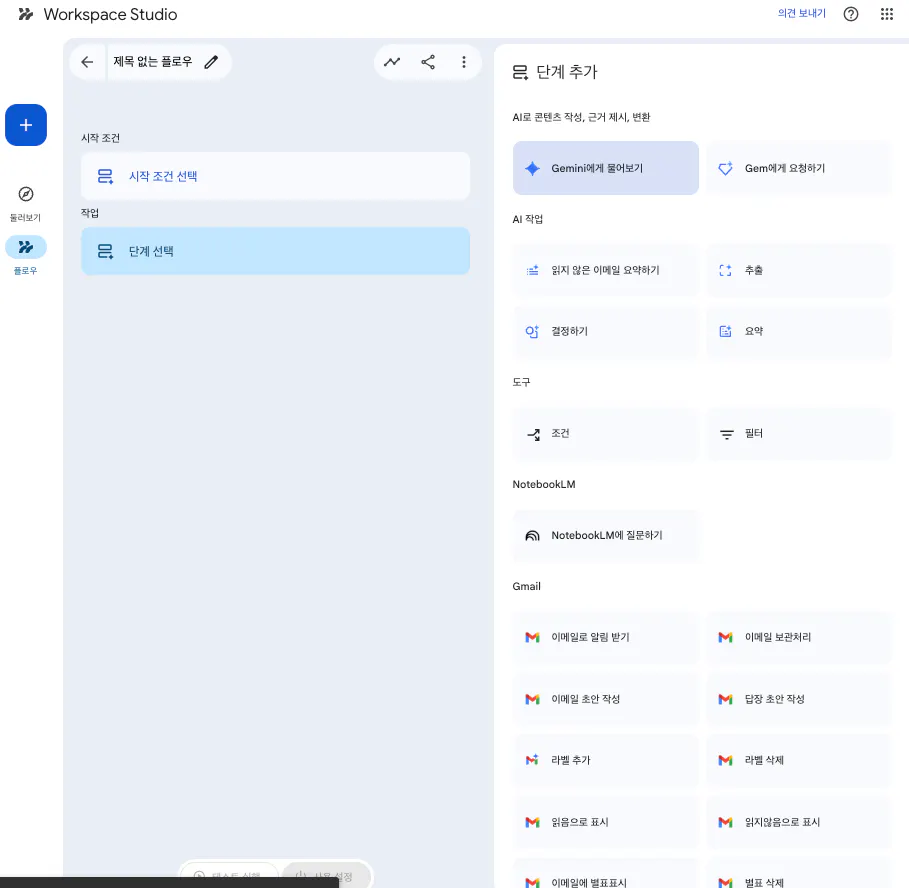Click the 요약 summary document icon

click(x=725, y=332)
